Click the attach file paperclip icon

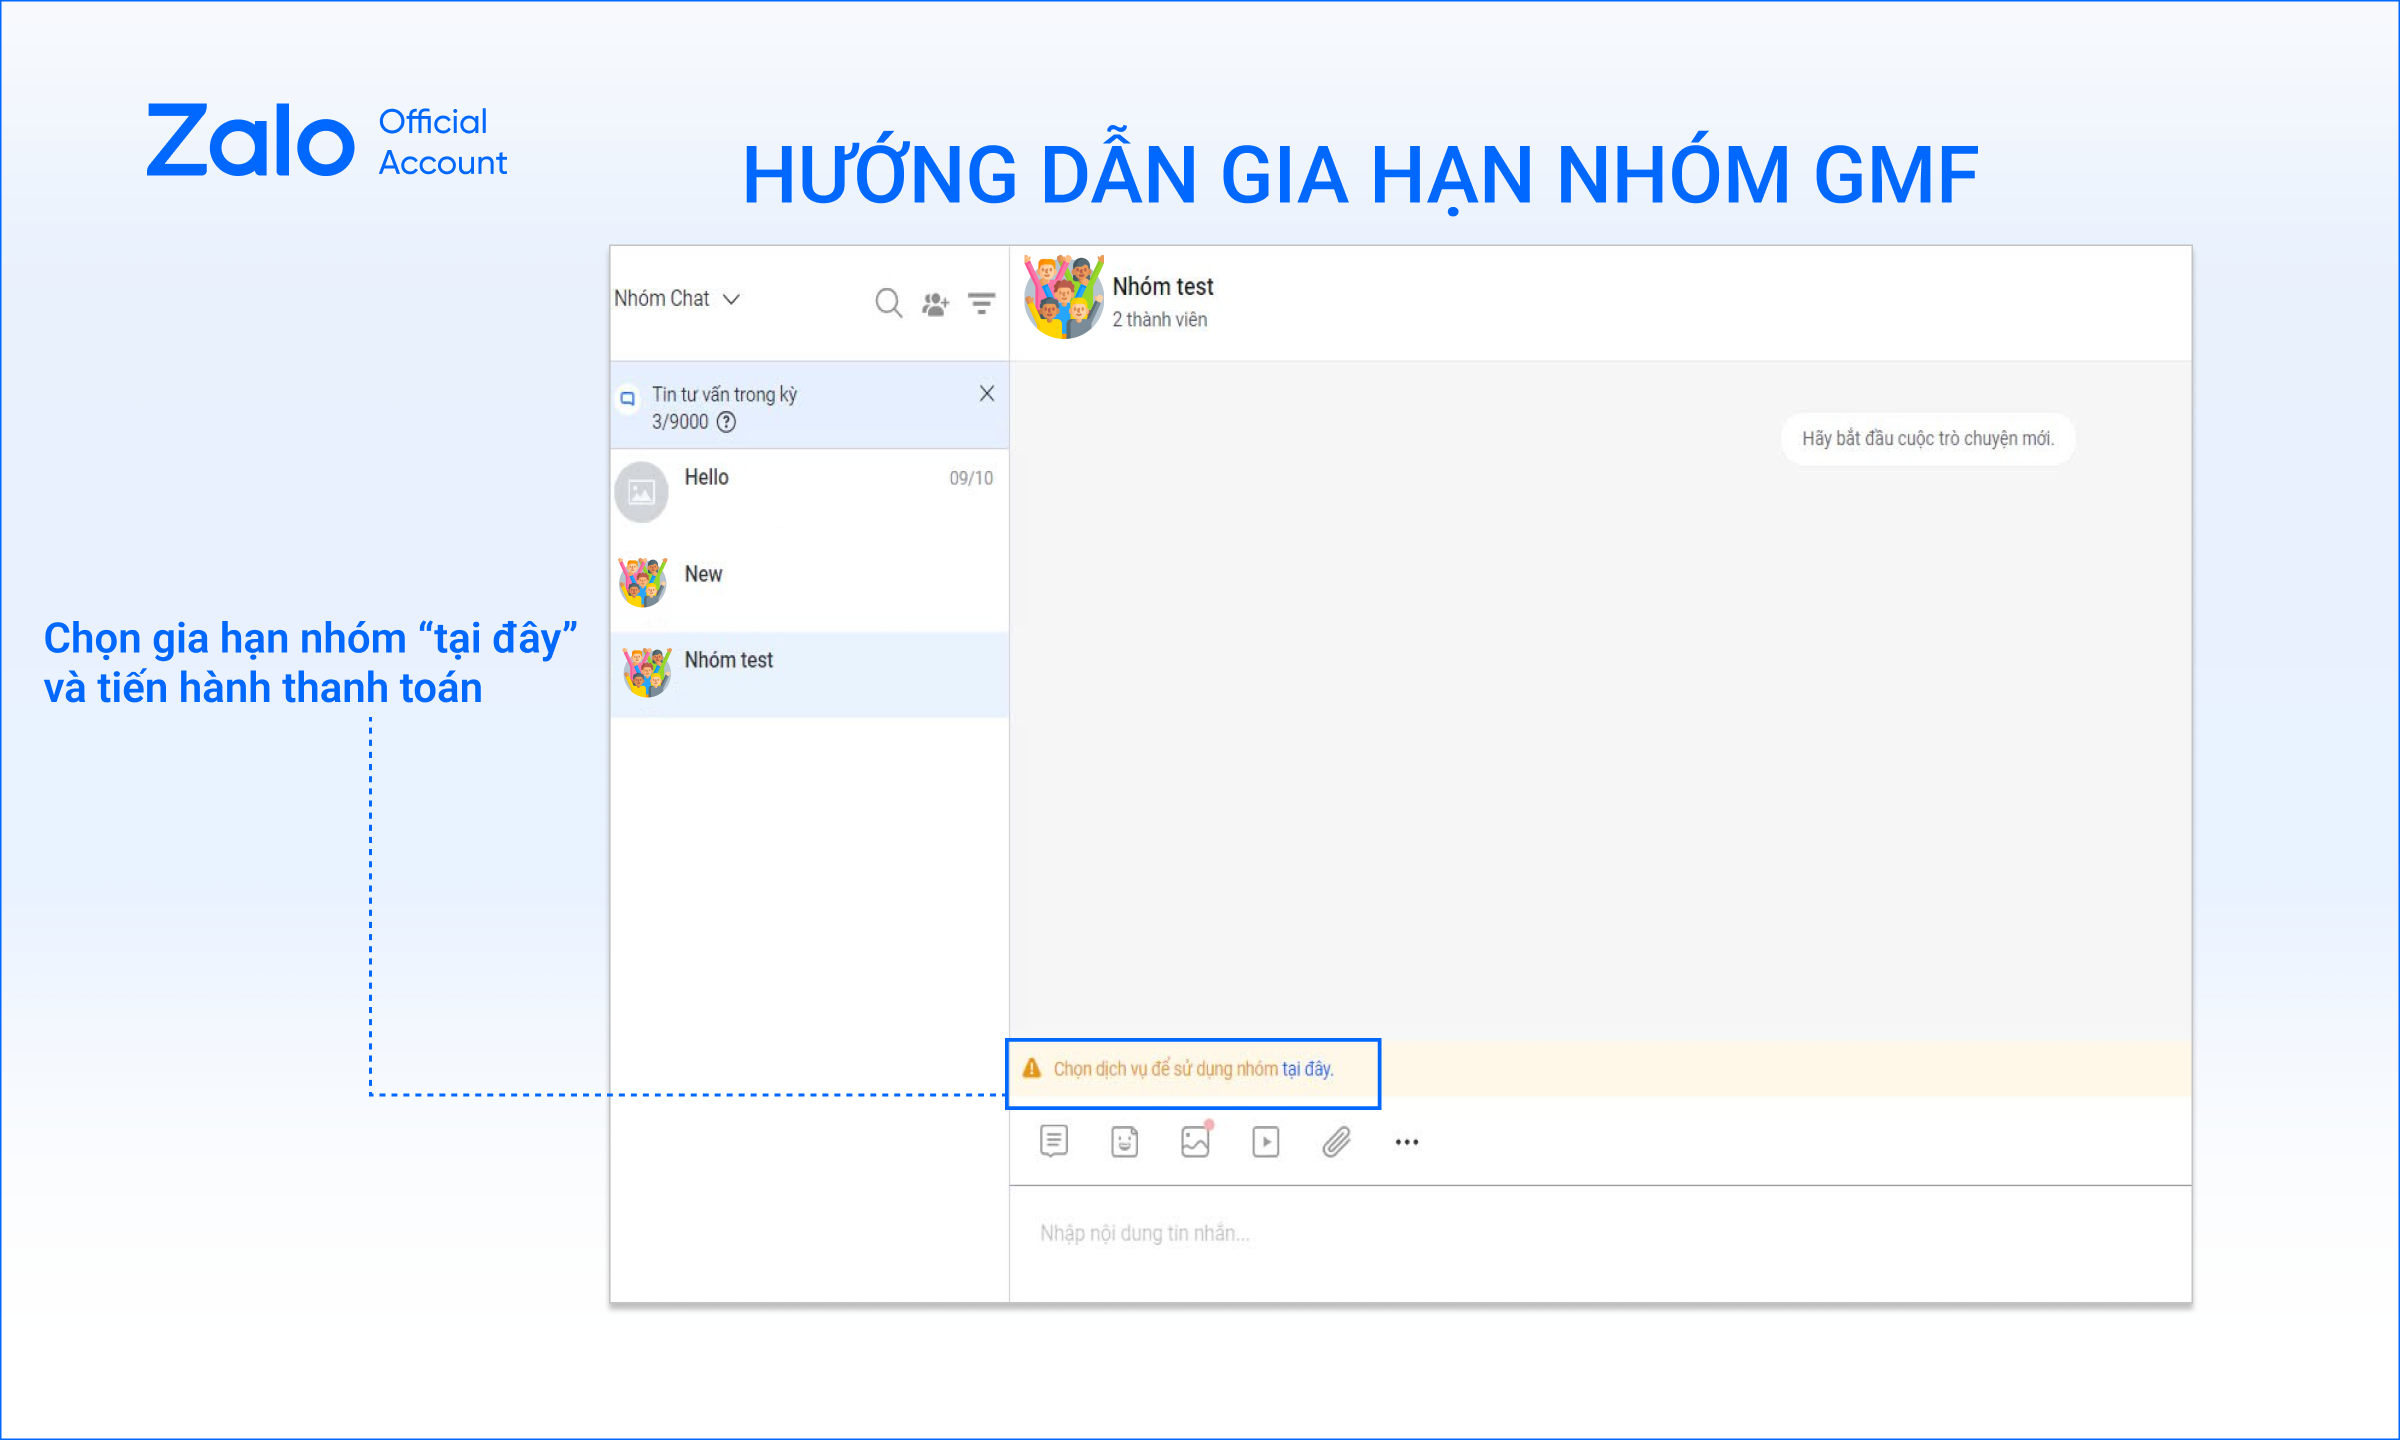[x=1336, y=1141]
